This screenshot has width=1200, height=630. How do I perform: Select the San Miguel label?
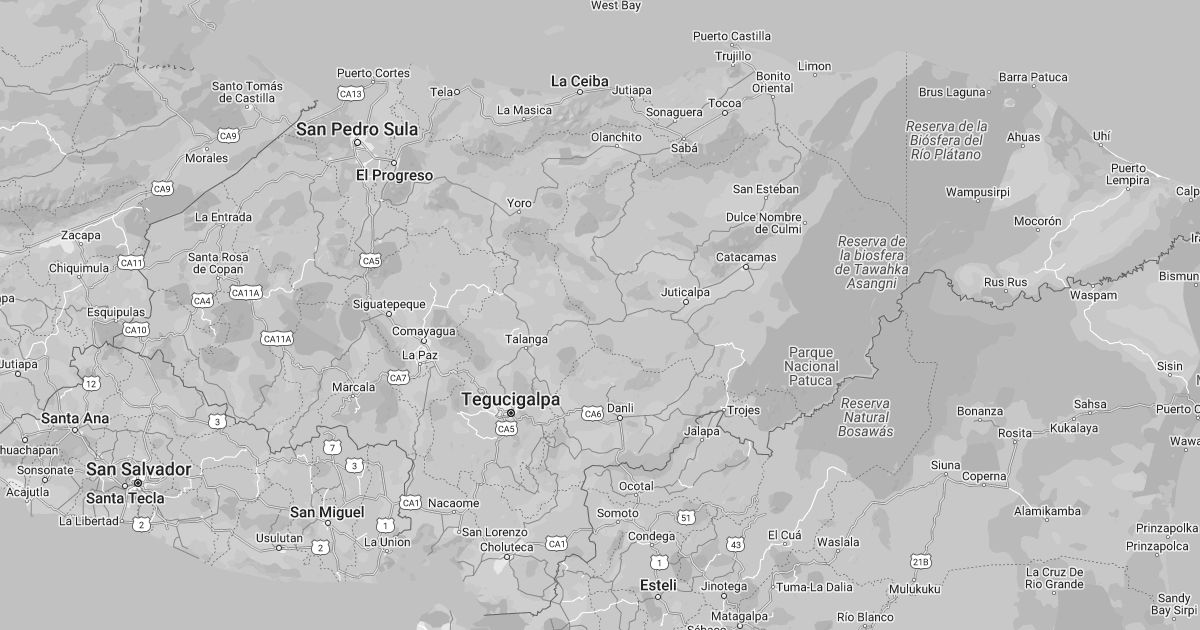tap(327, 512)
